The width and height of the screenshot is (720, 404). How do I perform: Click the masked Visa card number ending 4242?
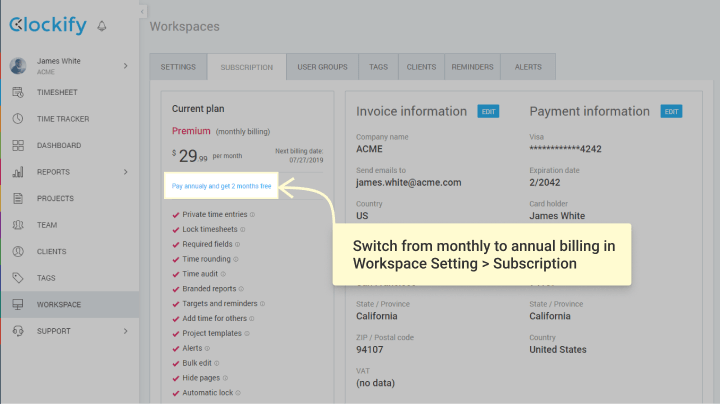(565, 149)
